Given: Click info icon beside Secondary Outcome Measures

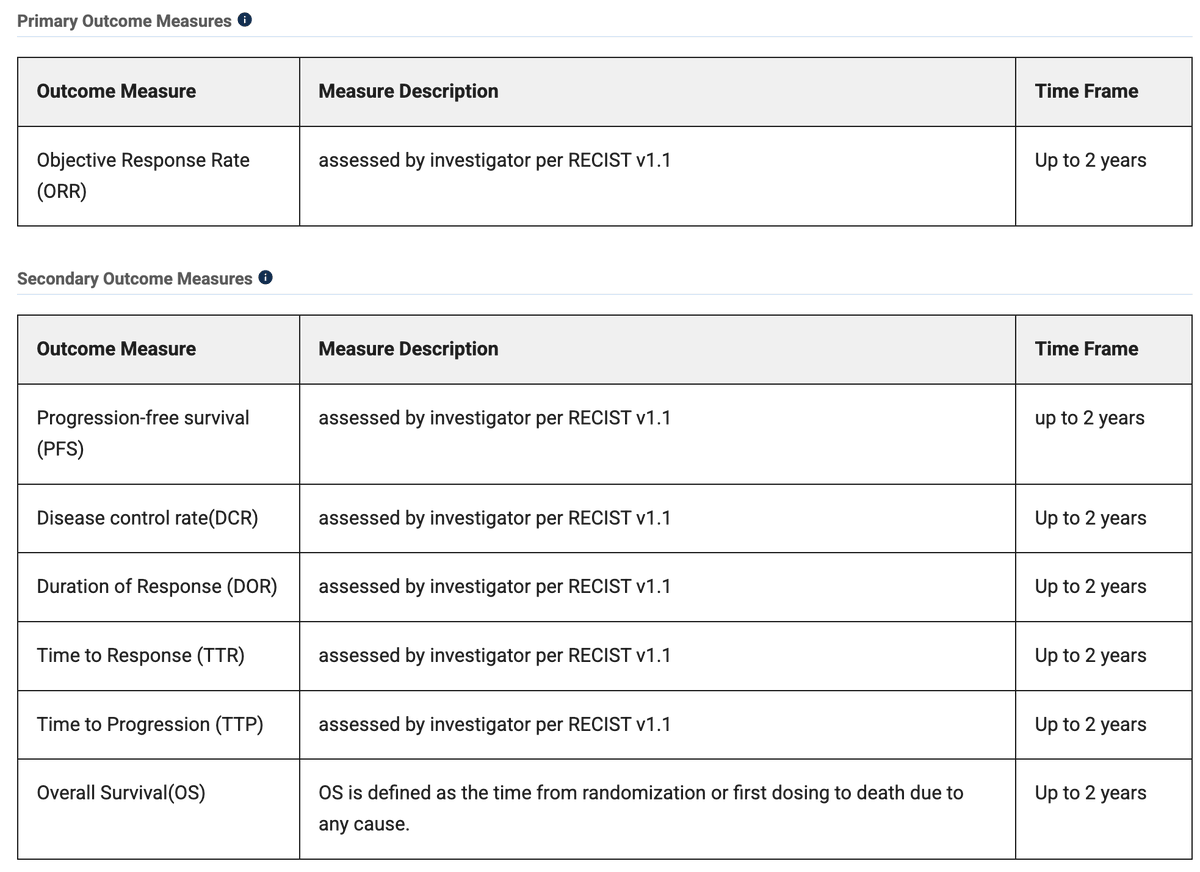Looking at the screenshot, I should (x=266, y=278).
